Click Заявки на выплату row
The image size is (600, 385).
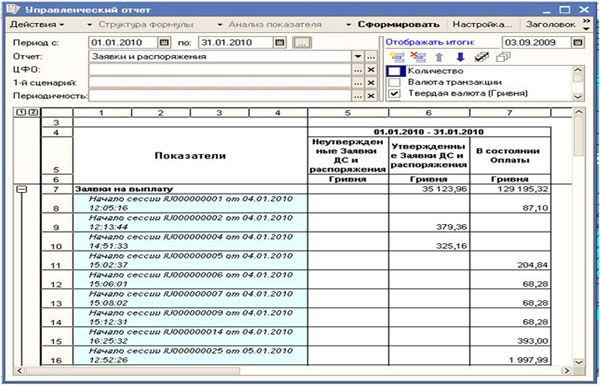click(x=190, y=189)
